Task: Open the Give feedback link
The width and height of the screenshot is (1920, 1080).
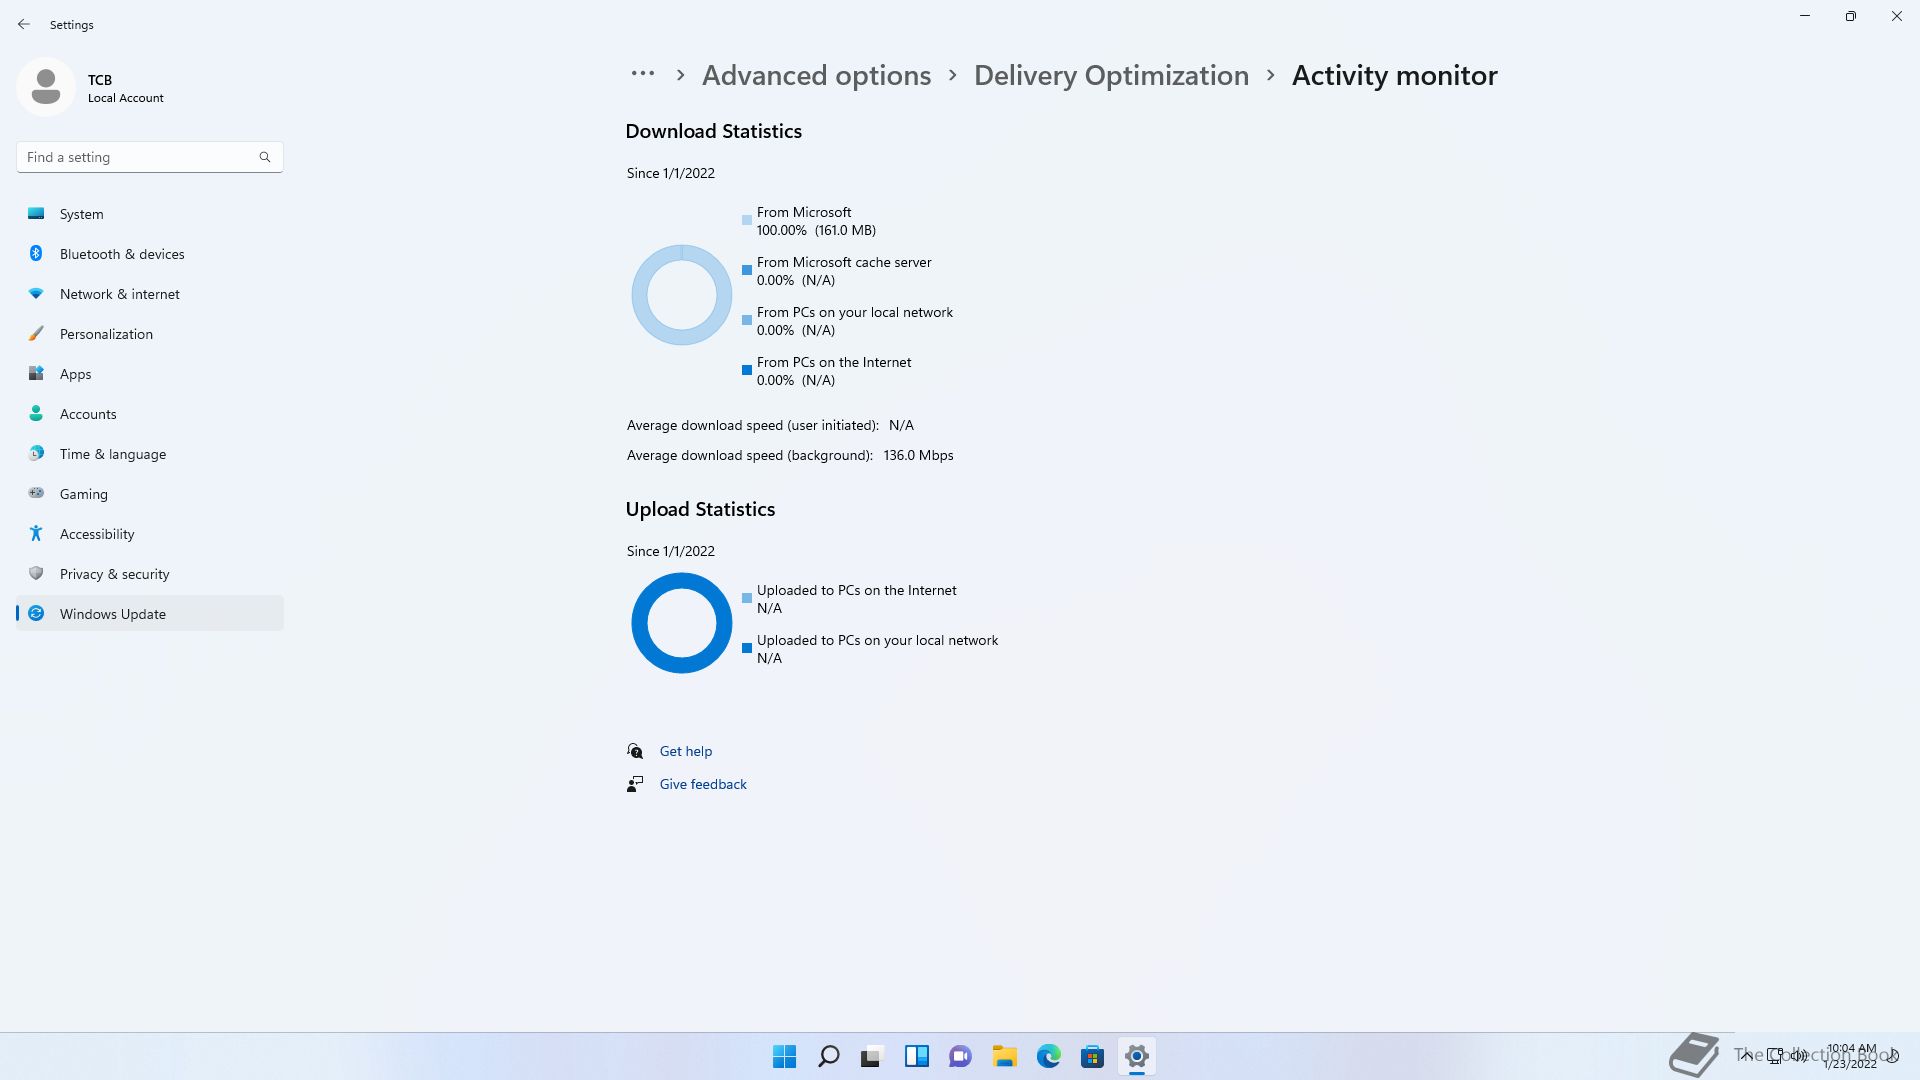Action: click(702, 784)
